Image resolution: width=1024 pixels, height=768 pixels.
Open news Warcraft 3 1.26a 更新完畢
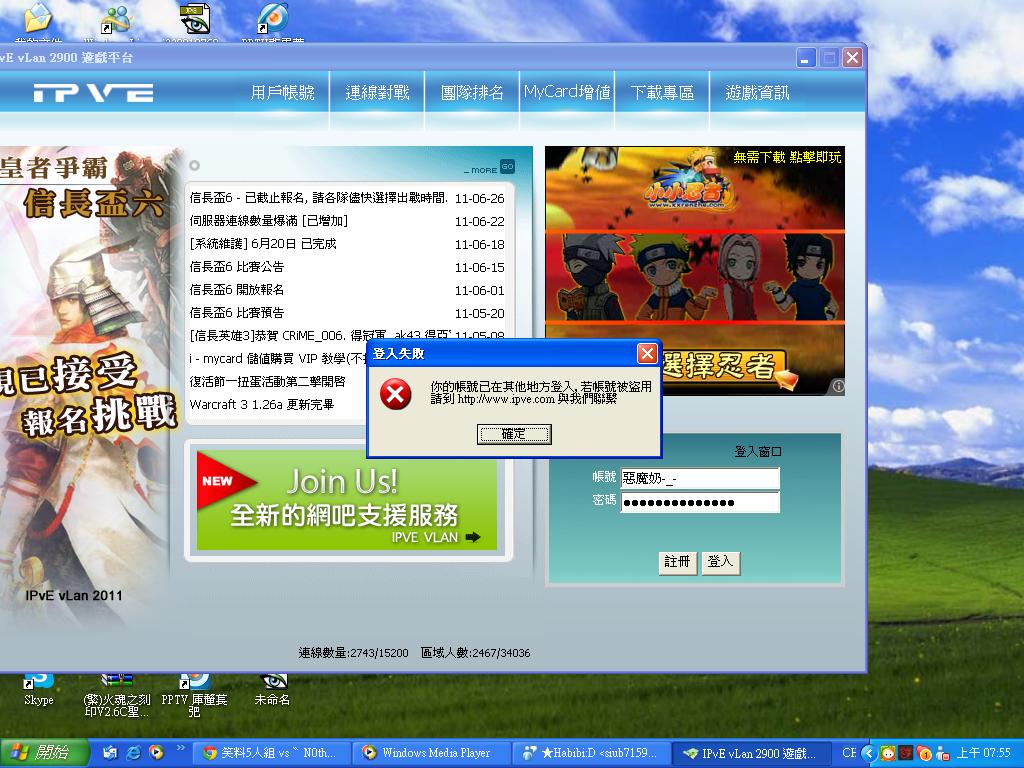point(262,404)
